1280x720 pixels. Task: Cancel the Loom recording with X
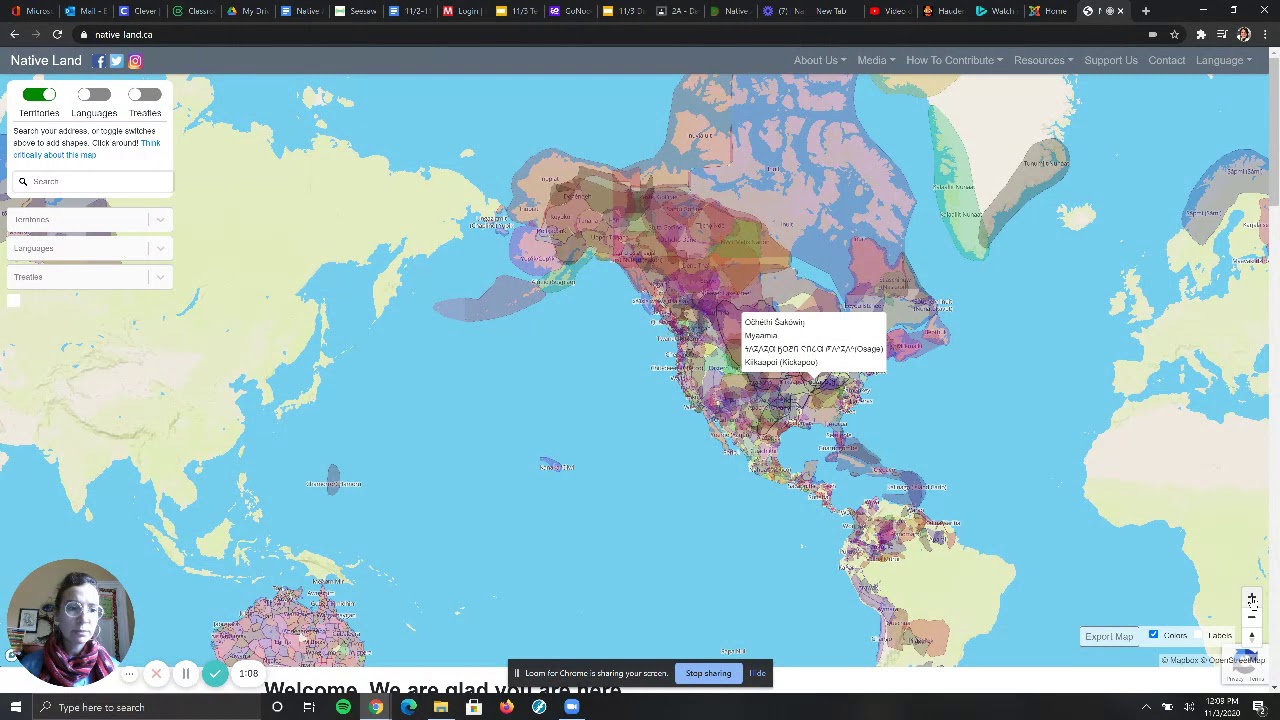[156, 674]
